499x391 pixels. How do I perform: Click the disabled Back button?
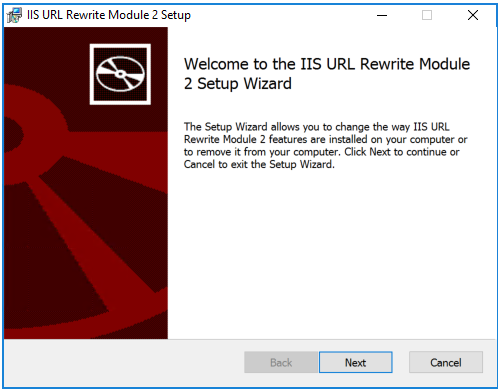click(x=281, y=362)
